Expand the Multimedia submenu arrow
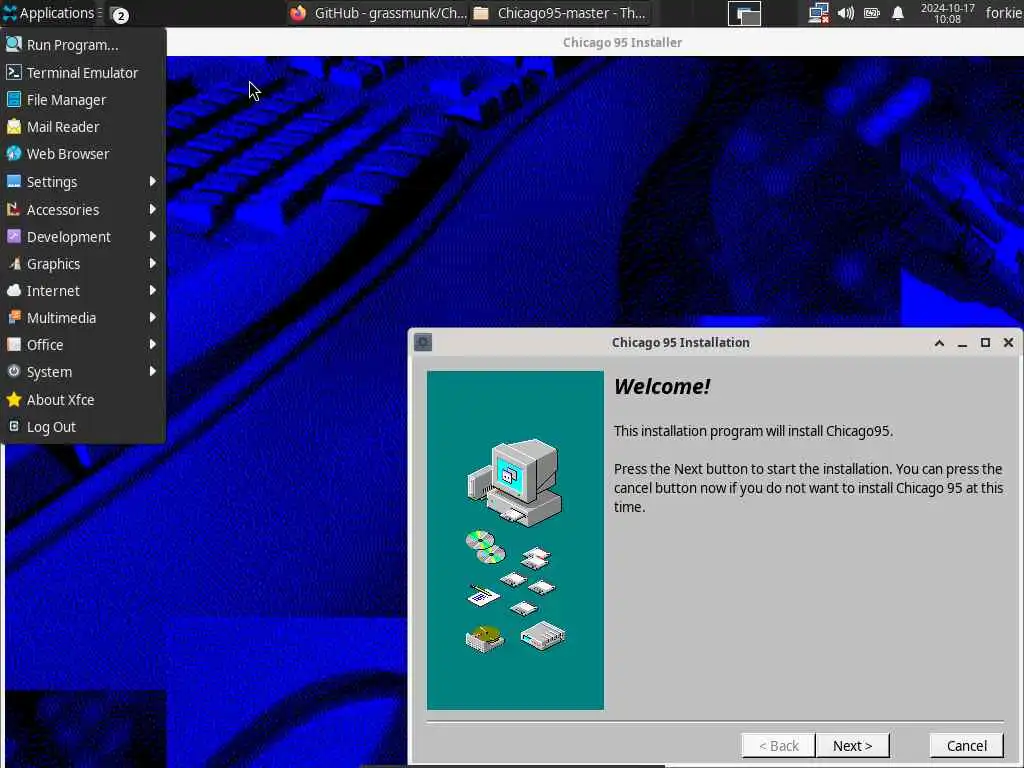 point(152,317)
